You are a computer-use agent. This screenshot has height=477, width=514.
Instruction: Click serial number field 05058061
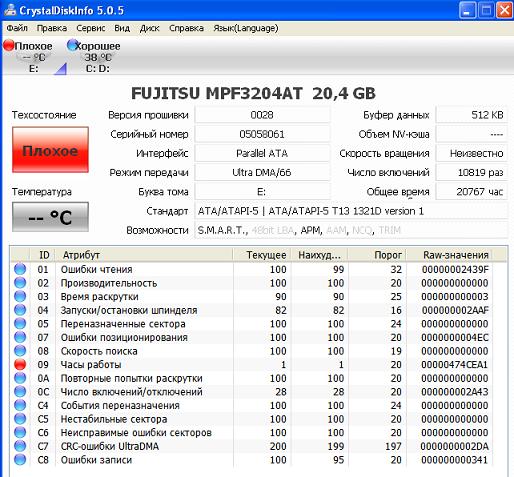(x=262, y=134)
